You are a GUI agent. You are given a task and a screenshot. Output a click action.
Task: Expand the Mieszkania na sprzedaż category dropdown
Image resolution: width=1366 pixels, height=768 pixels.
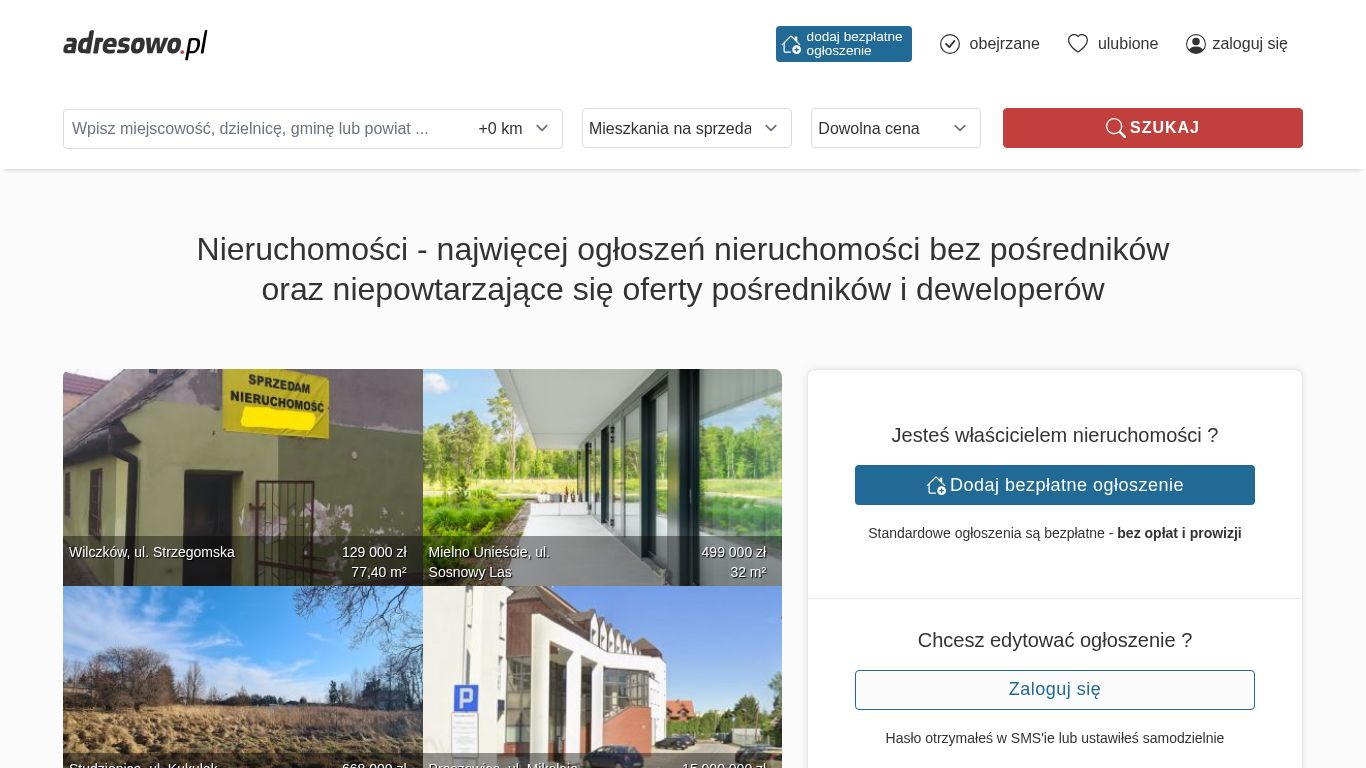click(686, 128)
